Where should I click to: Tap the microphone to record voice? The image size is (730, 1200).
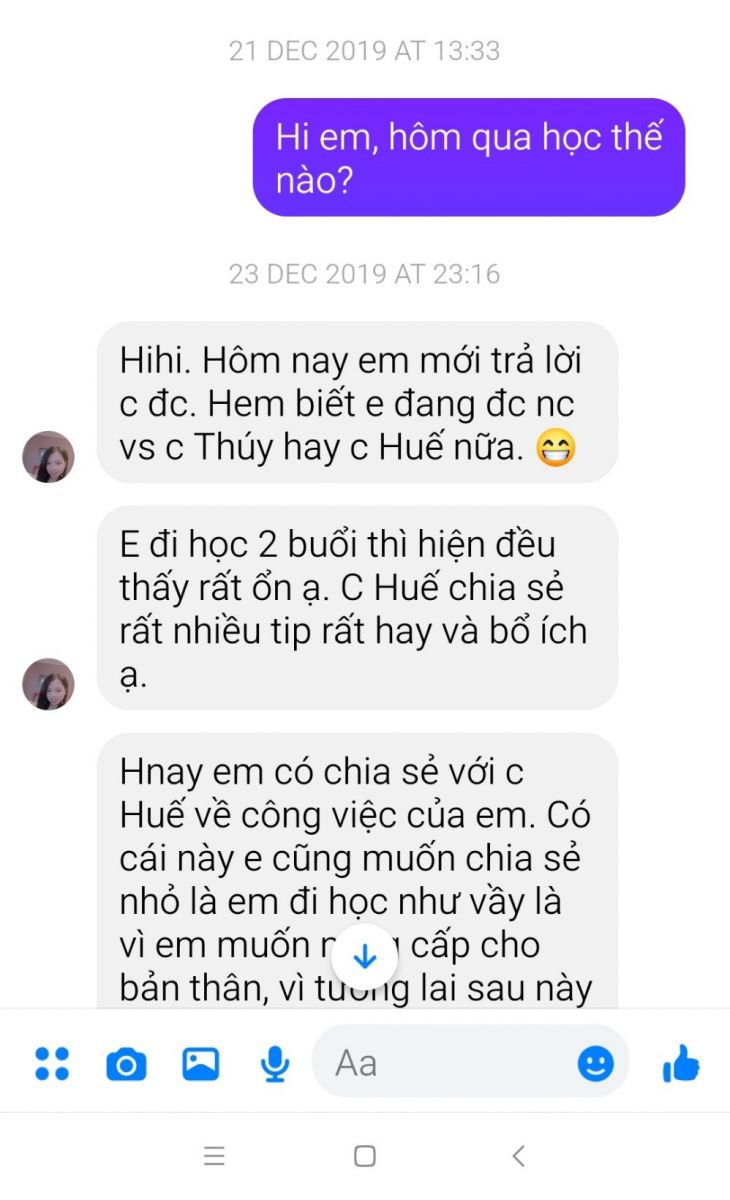coord(275,1064)
